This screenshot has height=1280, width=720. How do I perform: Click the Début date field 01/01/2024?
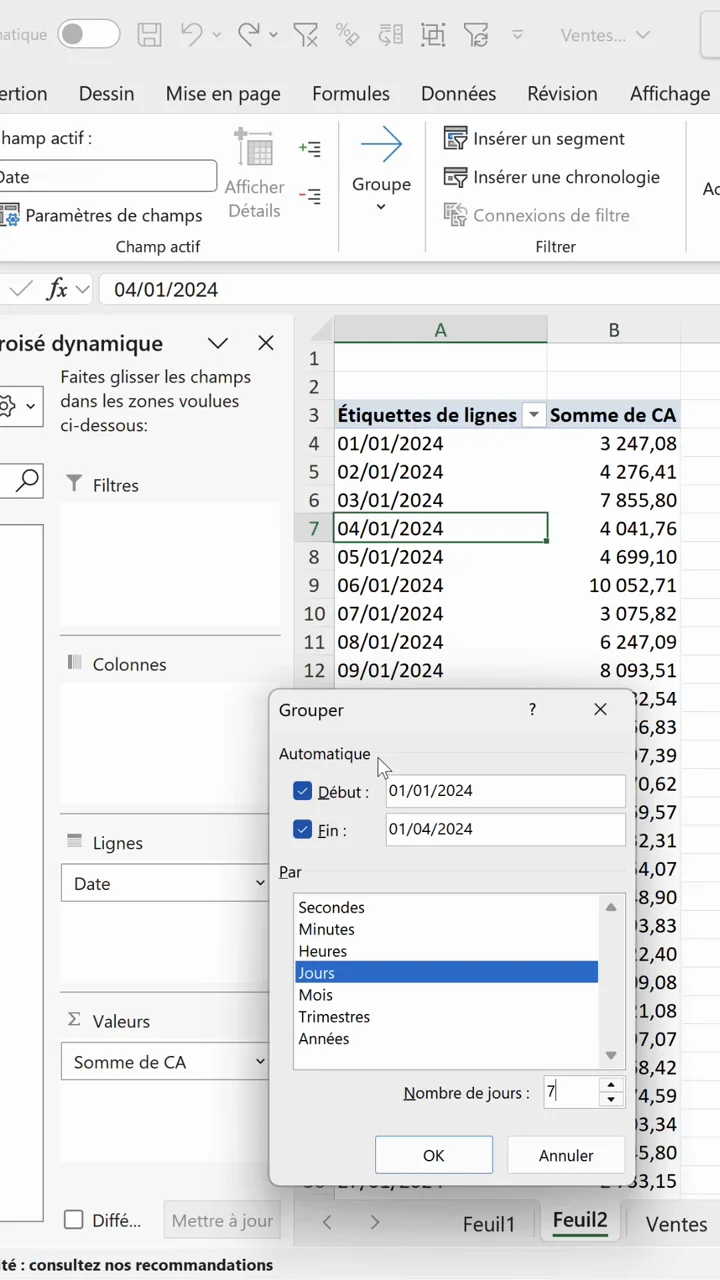(x=506, y=791)
